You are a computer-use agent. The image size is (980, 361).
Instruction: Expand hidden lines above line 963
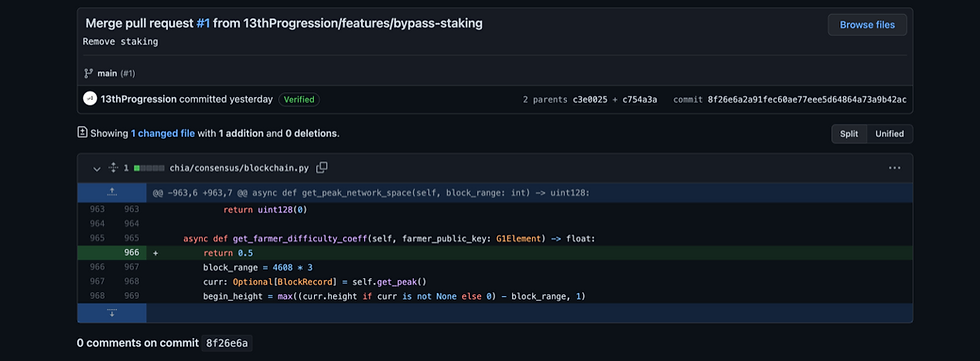point(112,192)
